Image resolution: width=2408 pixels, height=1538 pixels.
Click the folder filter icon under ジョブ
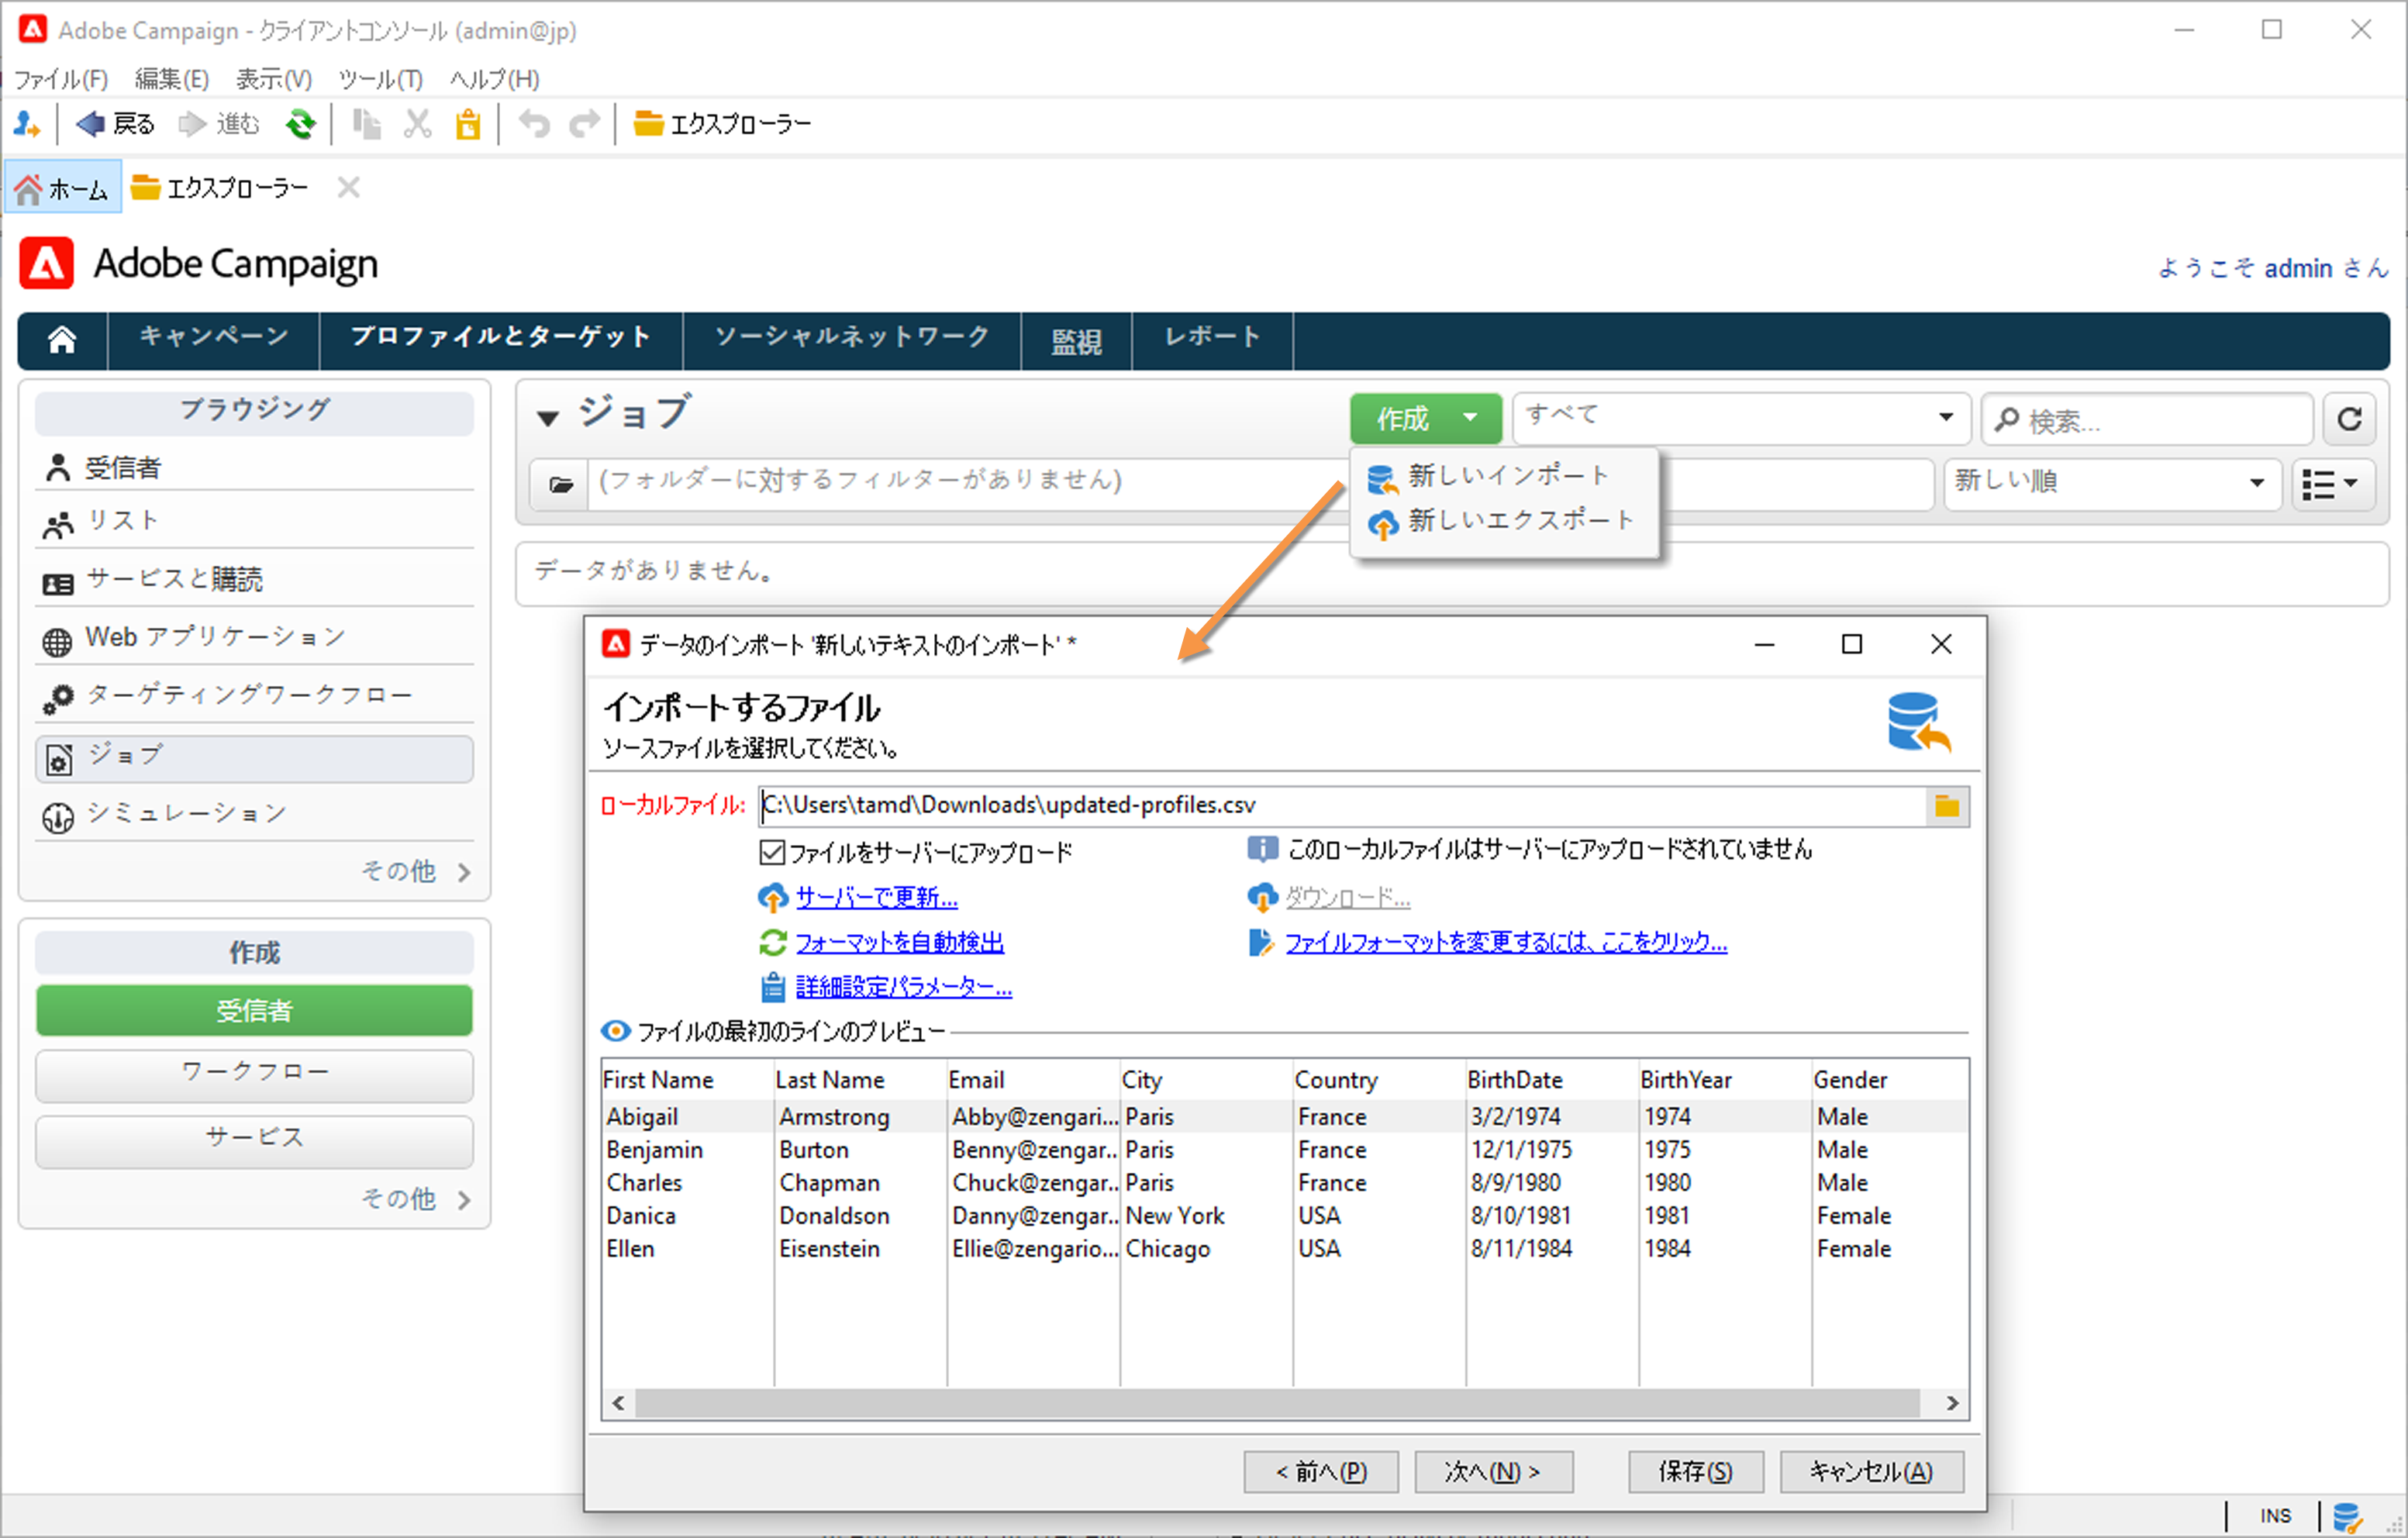click(561, 484)
